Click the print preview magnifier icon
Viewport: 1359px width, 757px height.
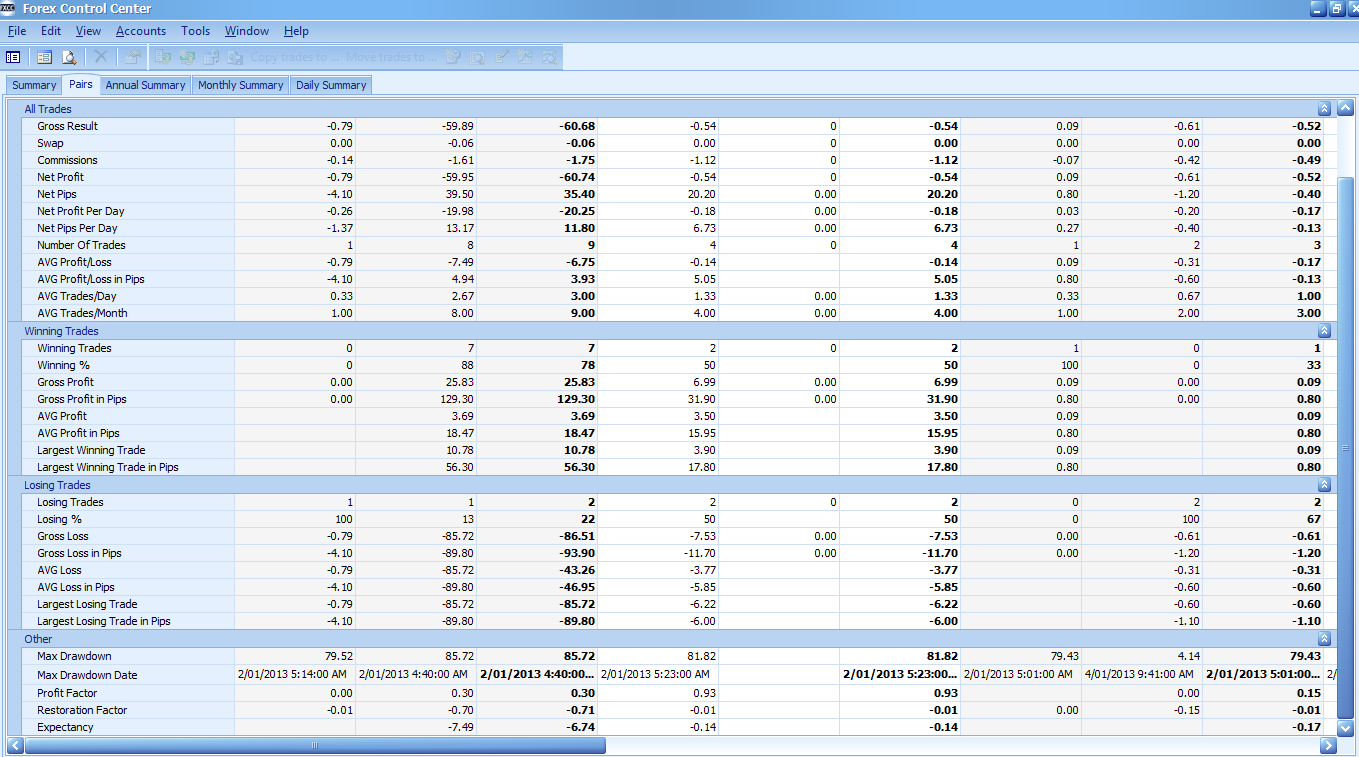pyautogui.click(x=69, y=57)
